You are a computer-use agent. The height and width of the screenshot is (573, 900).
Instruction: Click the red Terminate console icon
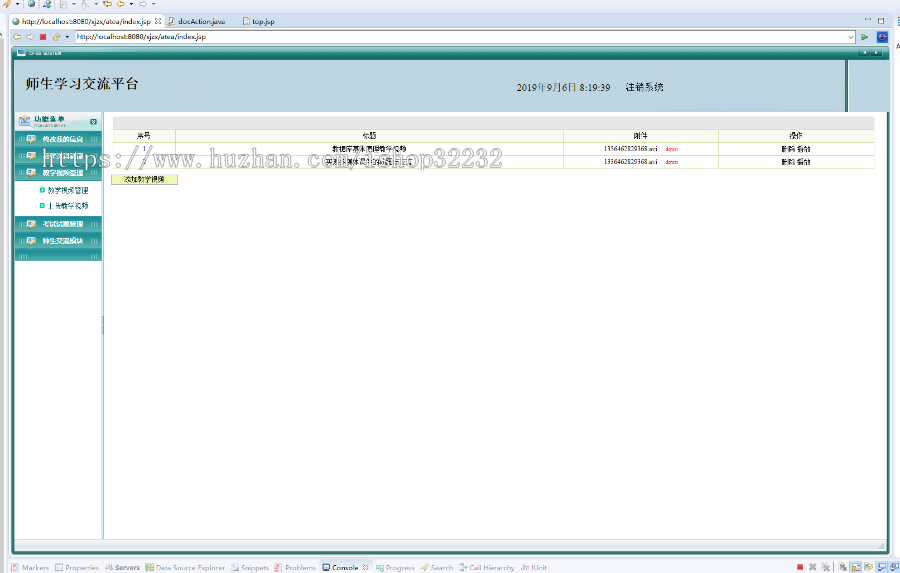[800, 567]
